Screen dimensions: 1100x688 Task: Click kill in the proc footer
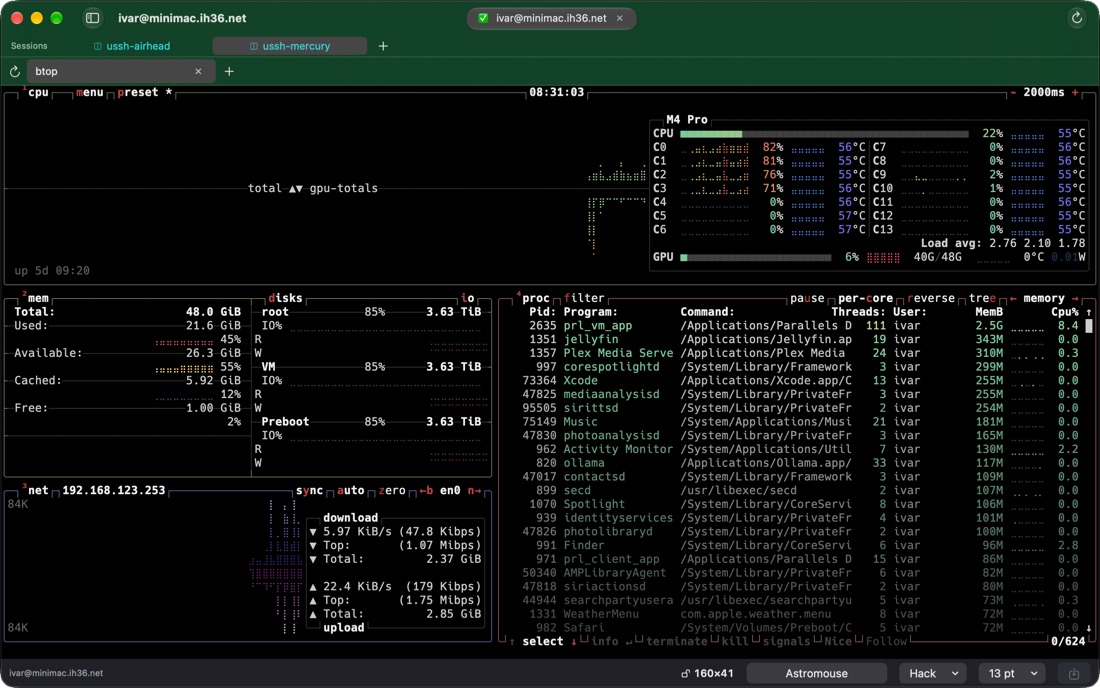735,642
